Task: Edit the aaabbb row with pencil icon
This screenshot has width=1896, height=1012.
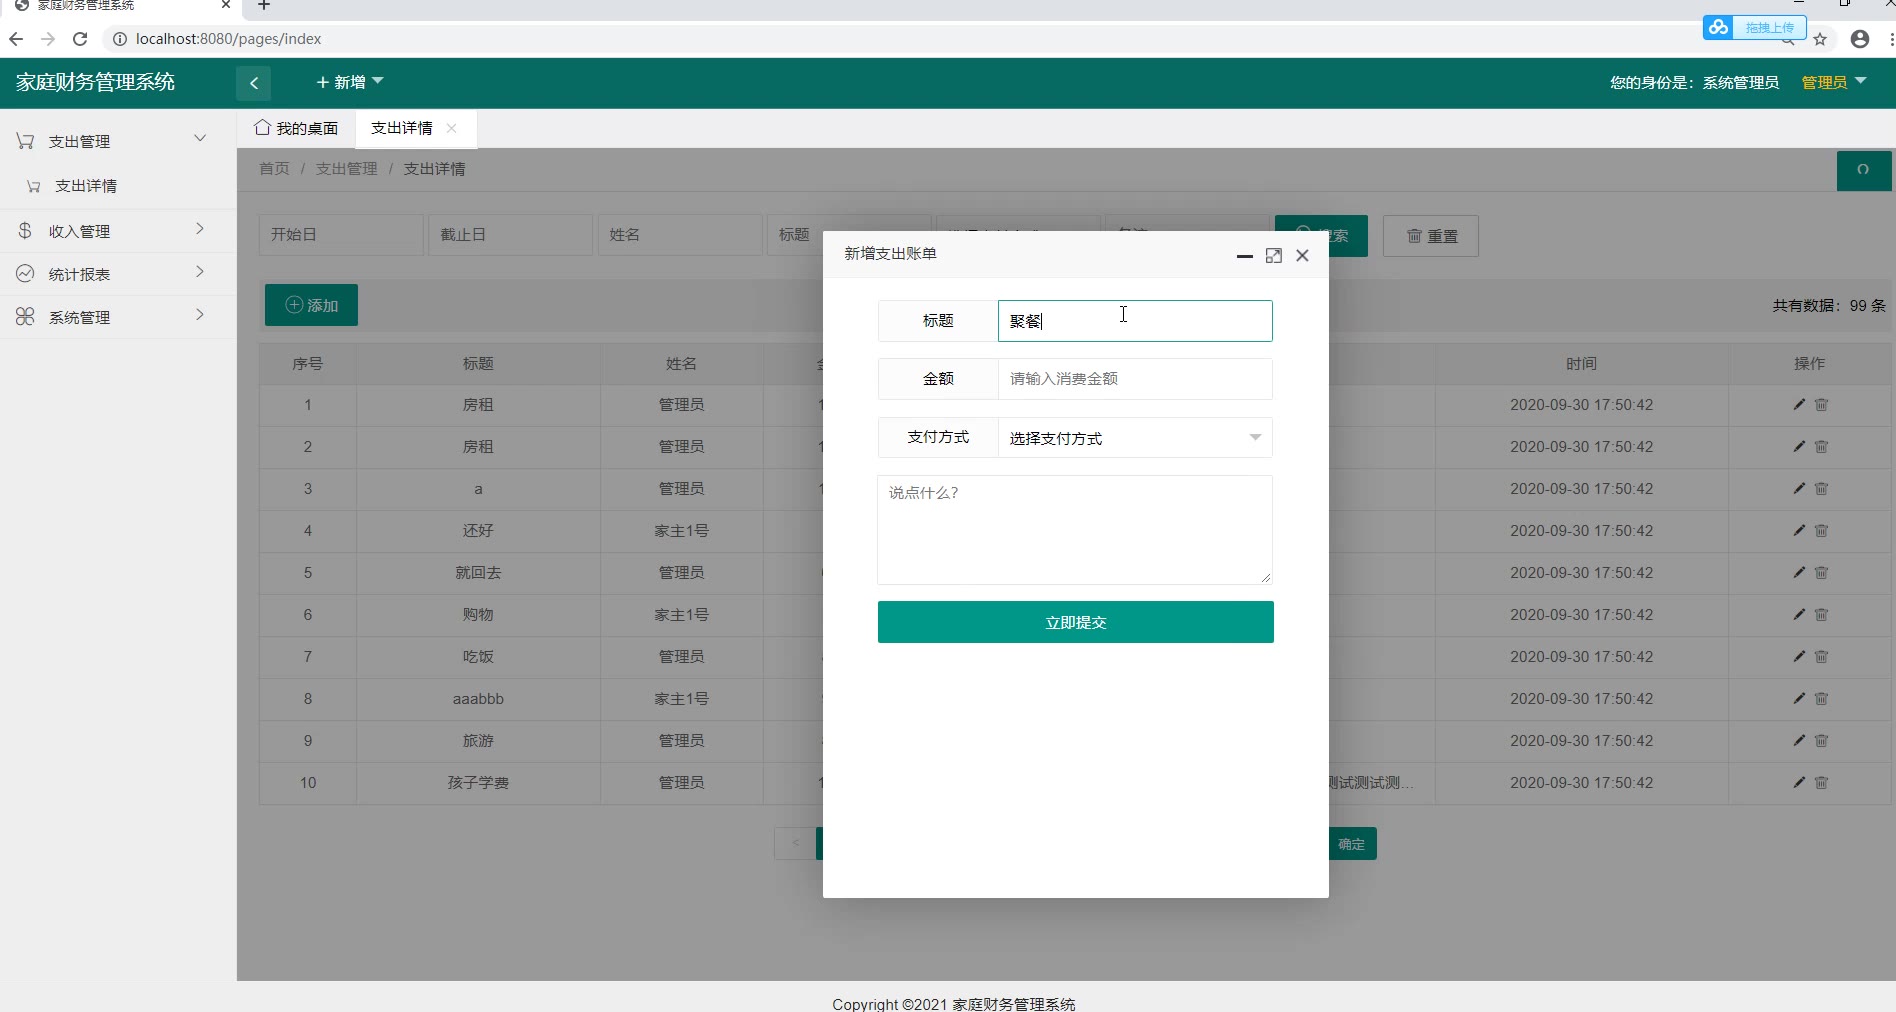Action: (1799, 698)
